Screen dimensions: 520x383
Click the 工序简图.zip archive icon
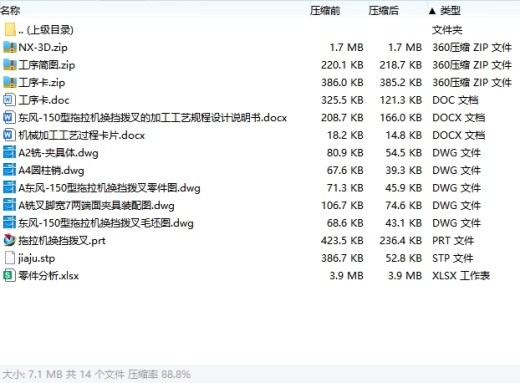(10, 65)
